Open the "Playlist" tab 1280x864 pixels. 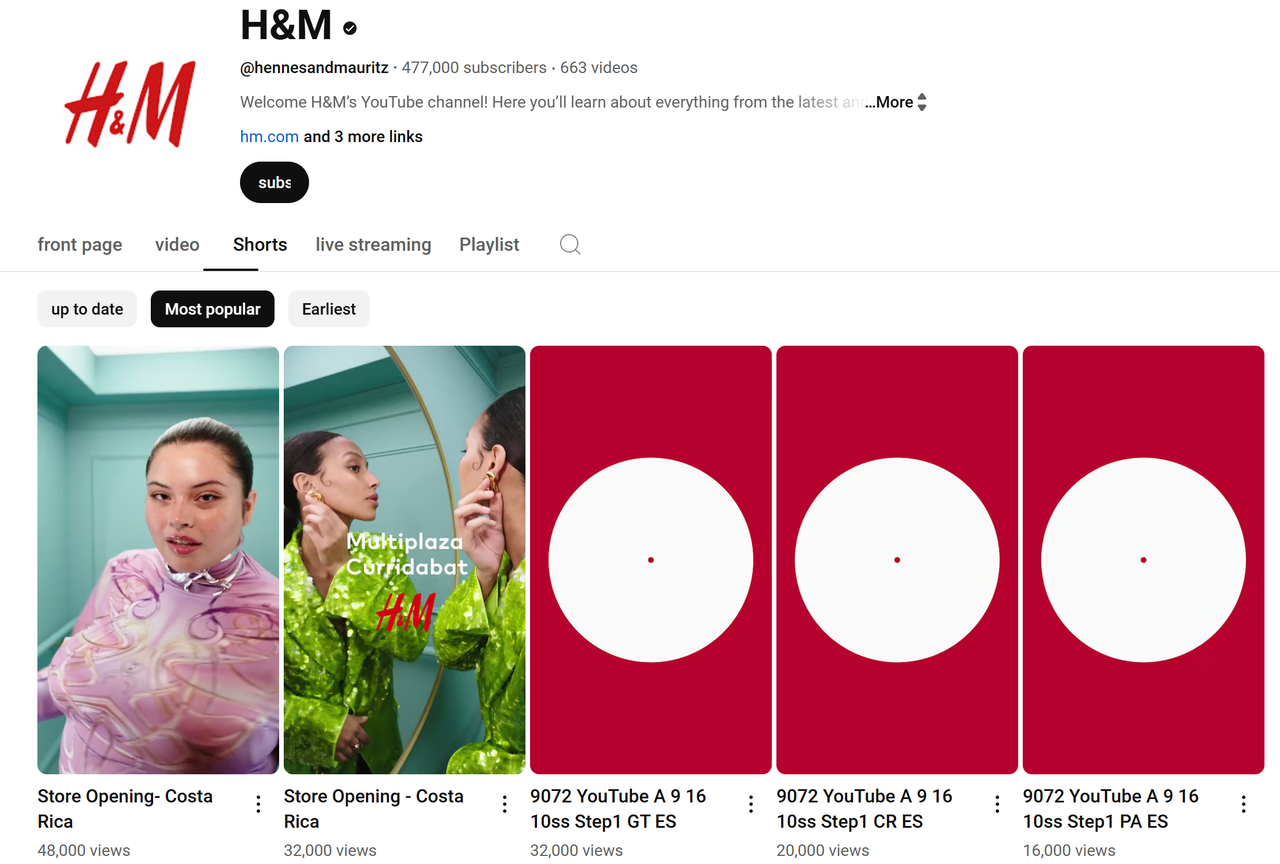tap(489, 244)
